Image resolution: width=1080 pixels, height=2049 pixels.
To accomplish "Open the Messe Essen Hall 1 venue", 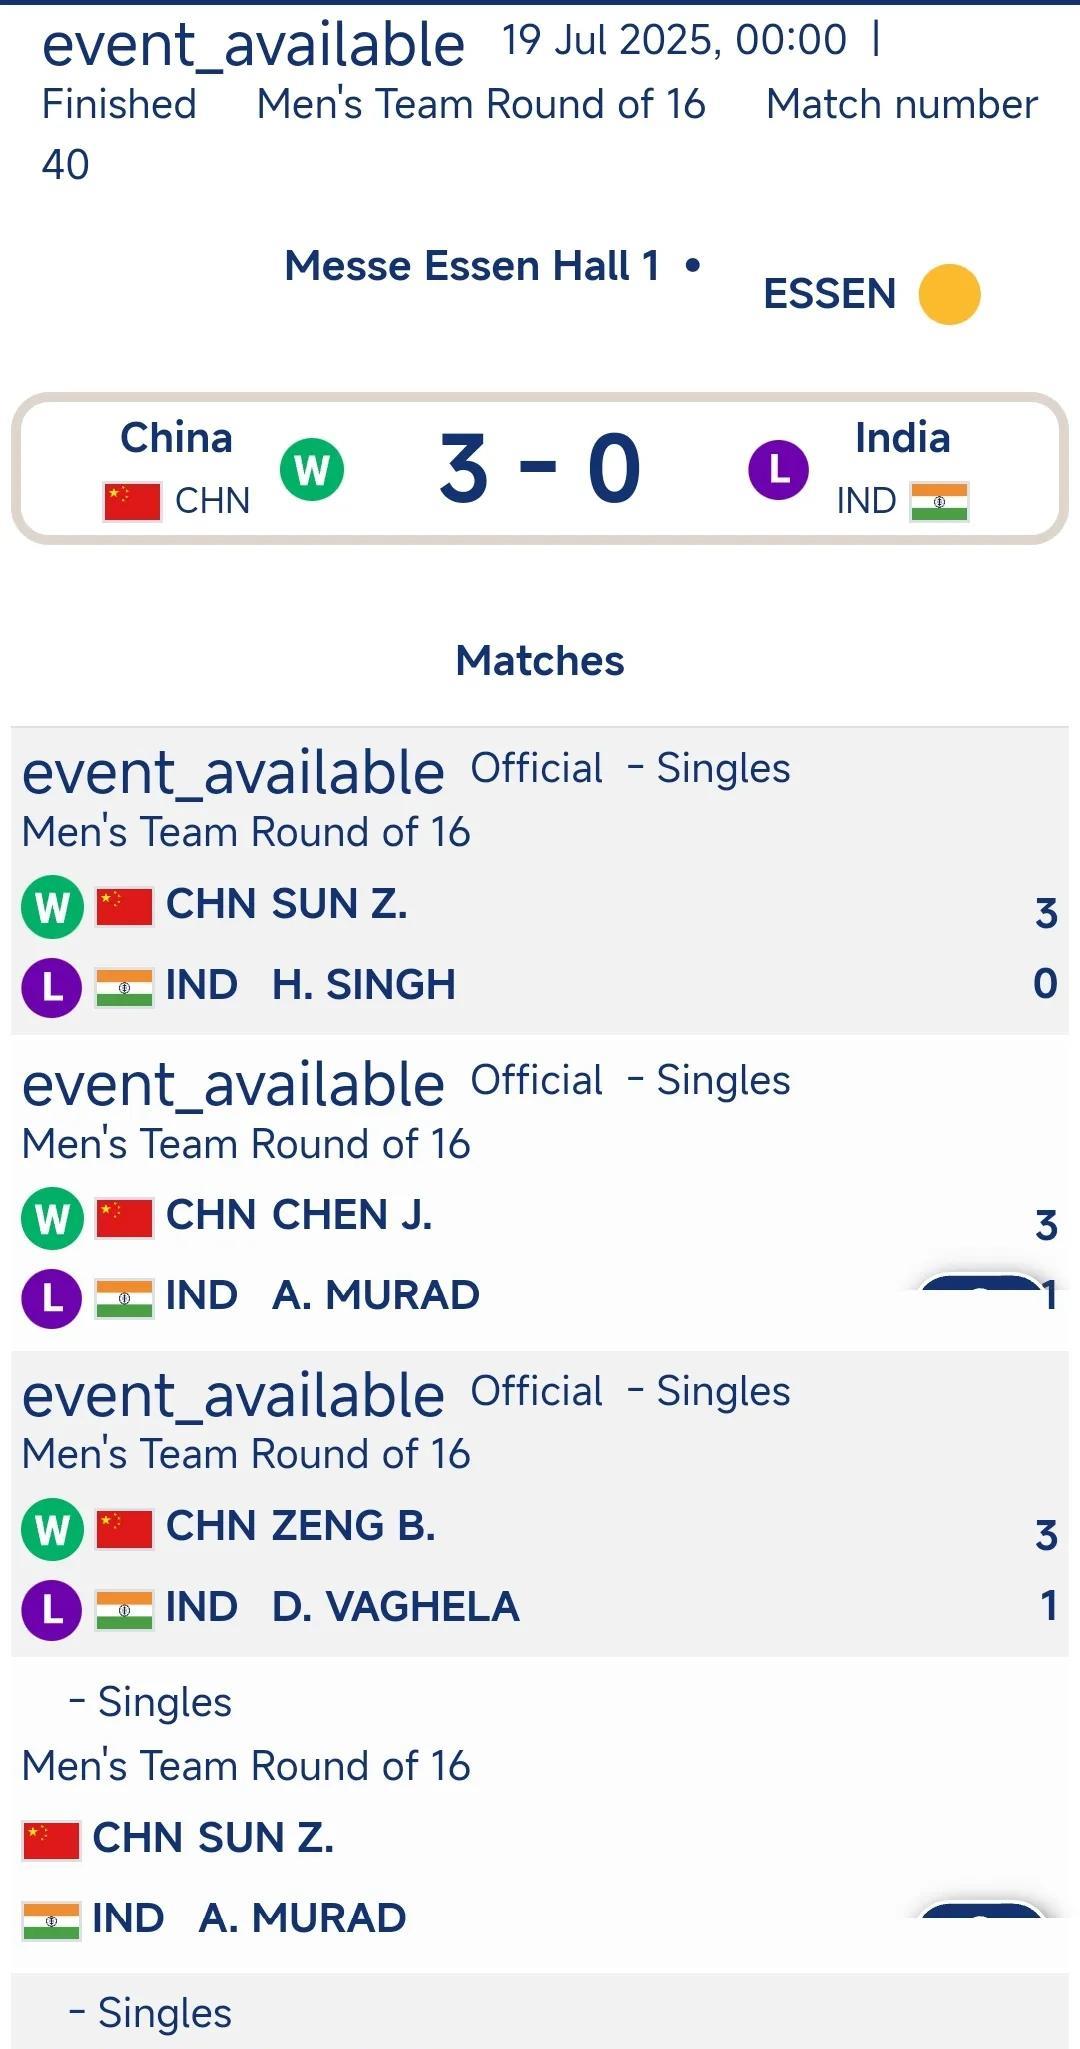I will coord(472,266).
